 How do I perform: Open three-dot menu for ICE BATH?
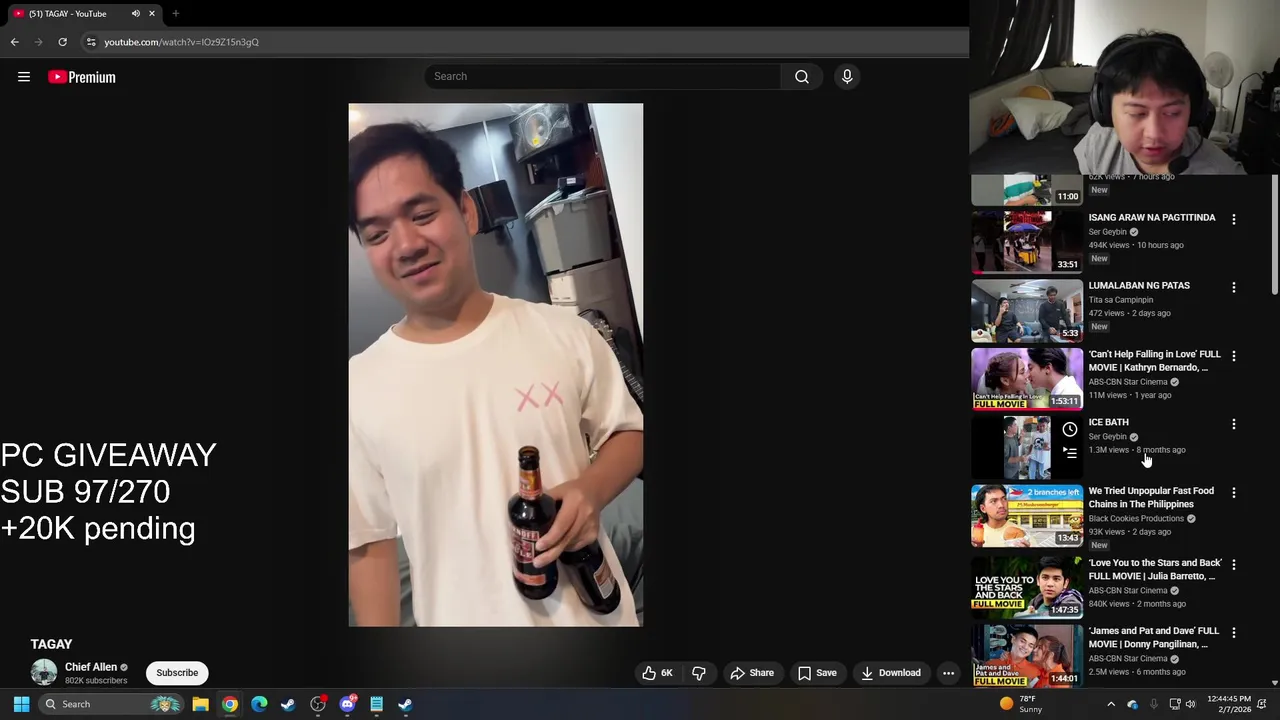pos(1233,424)
